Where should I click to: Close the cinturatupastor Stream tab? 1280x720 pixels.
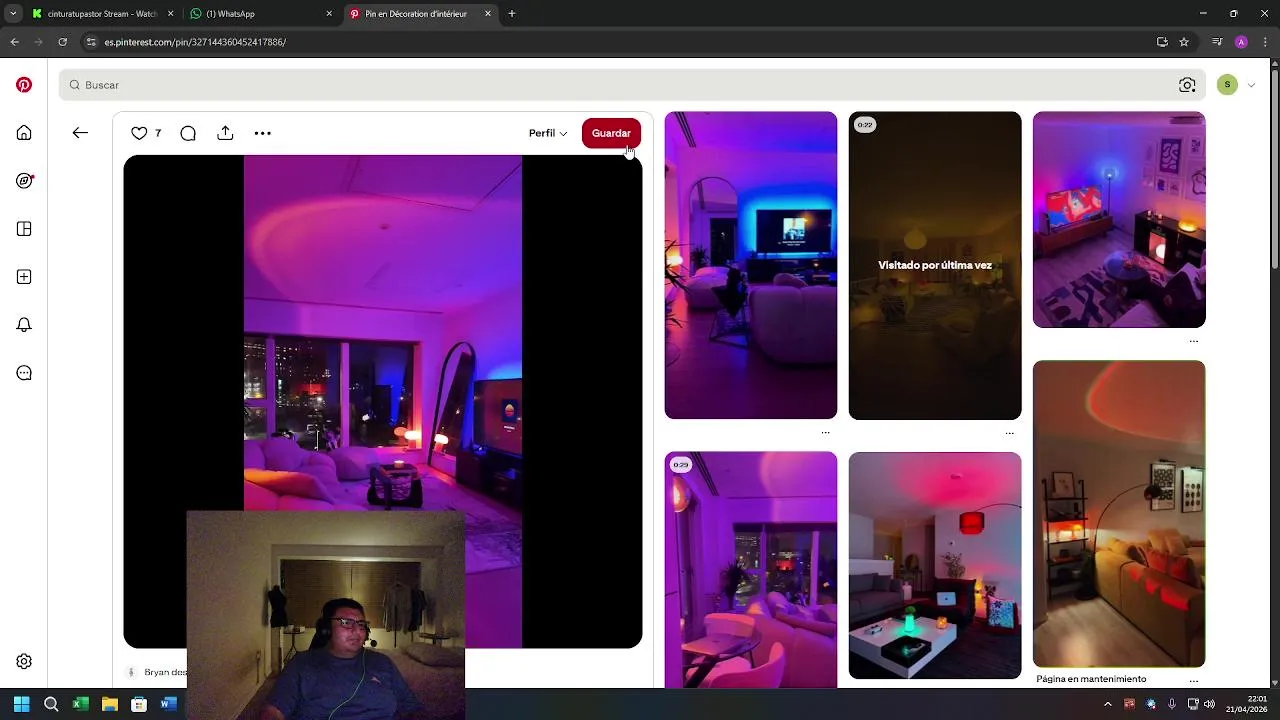click(x=170, y=14)
